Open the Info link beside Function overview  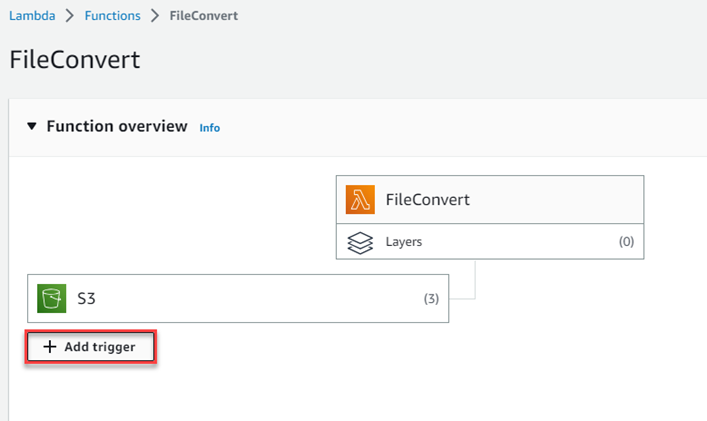[x=209, y=128]
